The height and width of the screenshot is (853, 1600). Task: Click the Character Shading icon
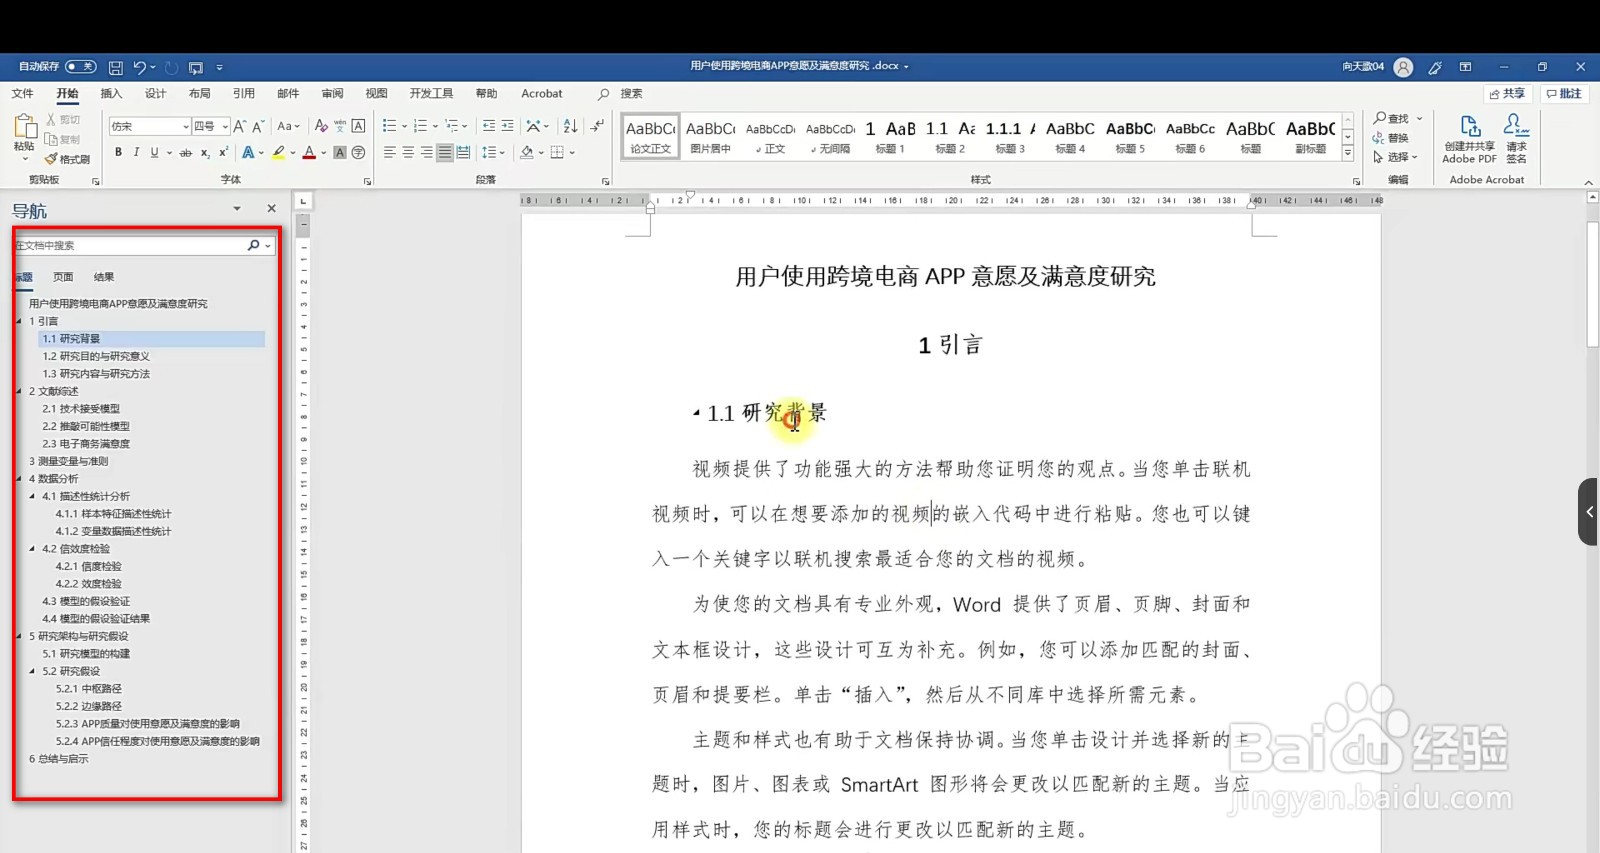coord(340,152)
